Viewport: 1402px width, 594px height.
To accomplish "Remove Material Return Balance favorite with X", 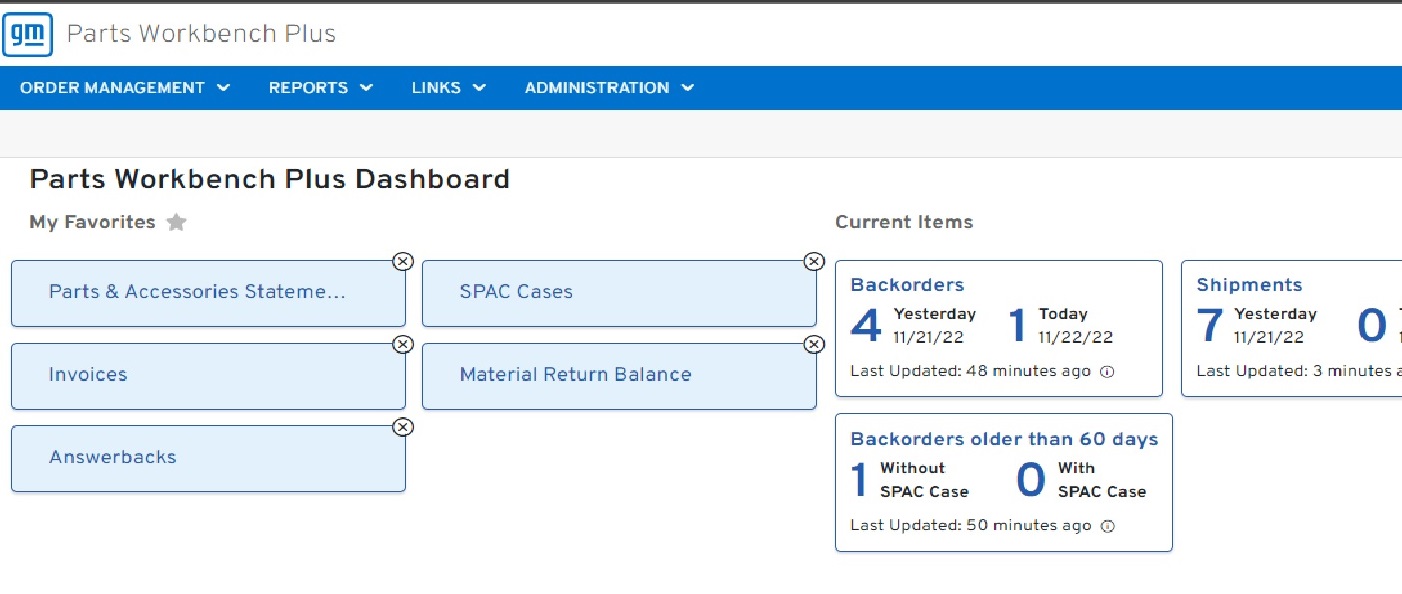I will click(814, 344).
